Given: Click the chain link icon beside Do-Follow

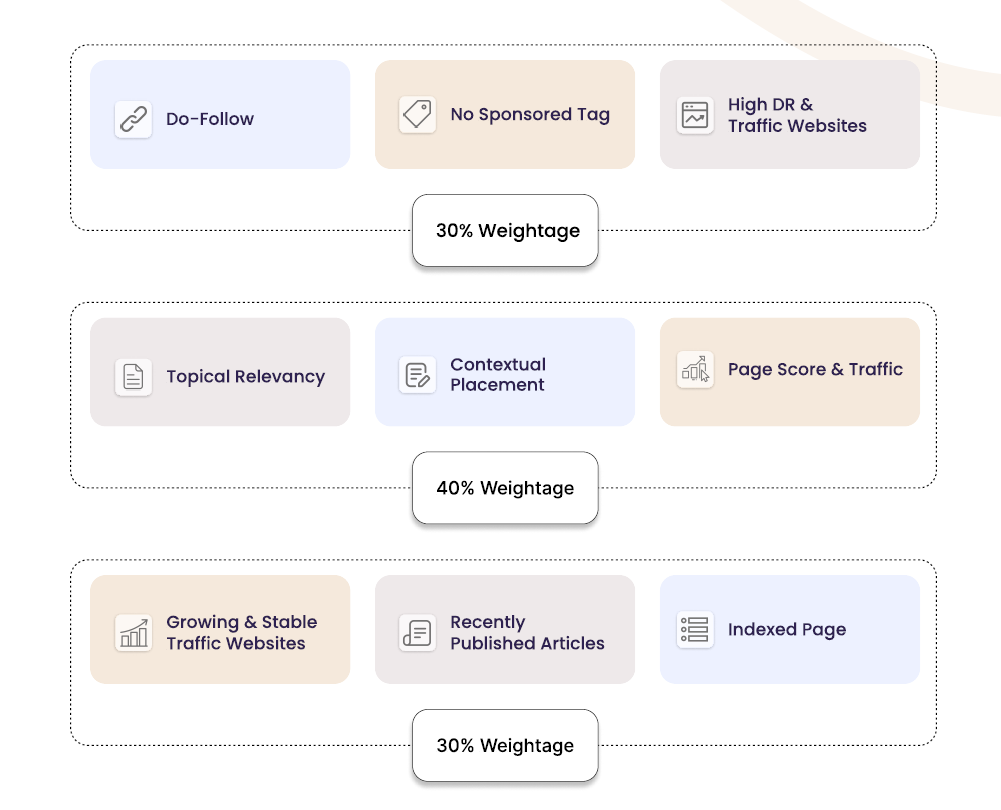Looking at the screenshot, I should tap(133, 119).
